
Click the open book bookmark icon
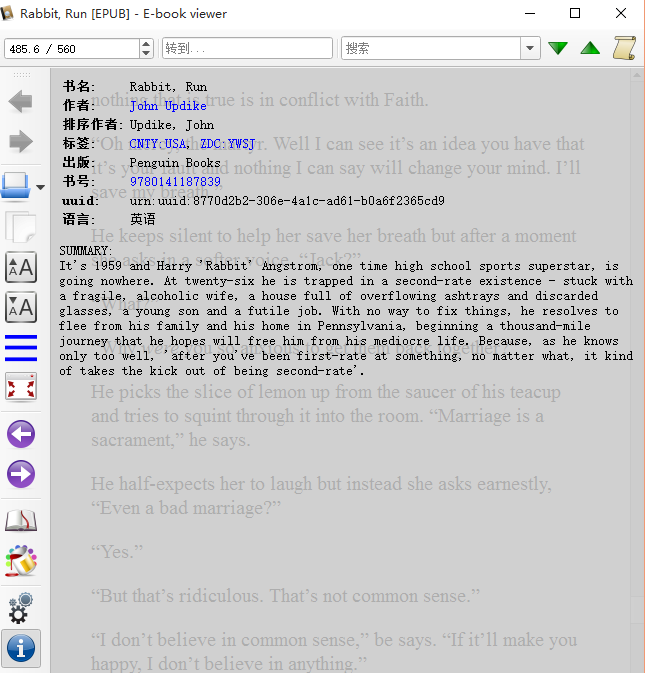(x=21, y=521)
